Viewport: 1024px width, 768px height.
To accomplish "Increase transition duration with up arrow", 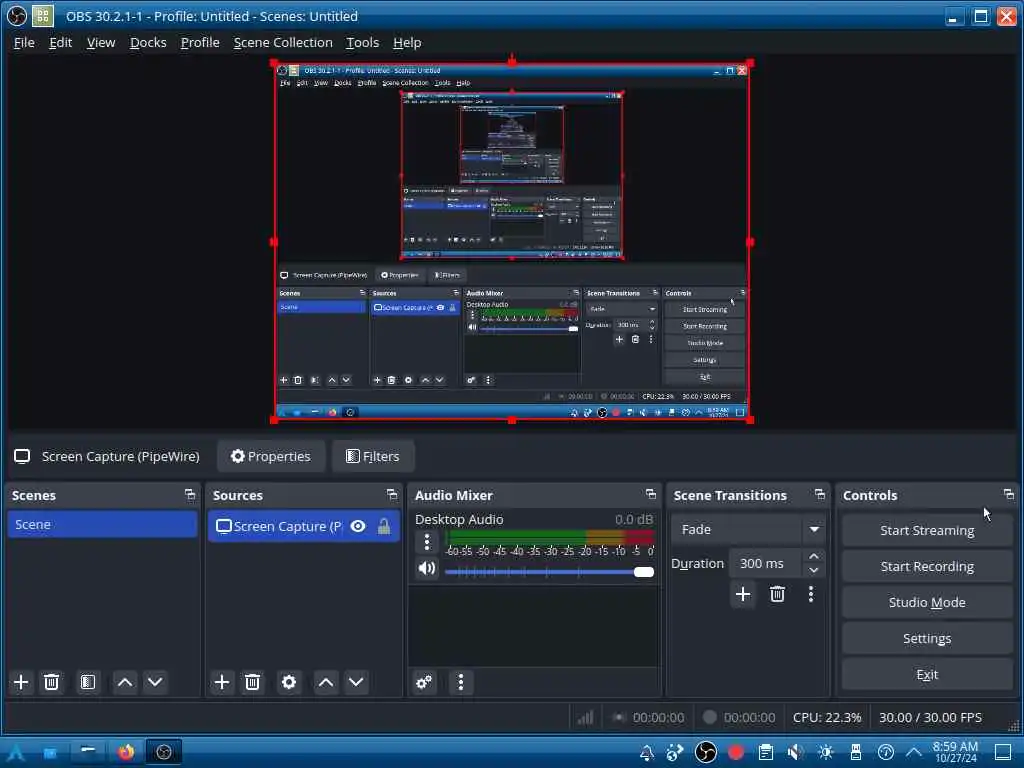I will coord(814,556).
